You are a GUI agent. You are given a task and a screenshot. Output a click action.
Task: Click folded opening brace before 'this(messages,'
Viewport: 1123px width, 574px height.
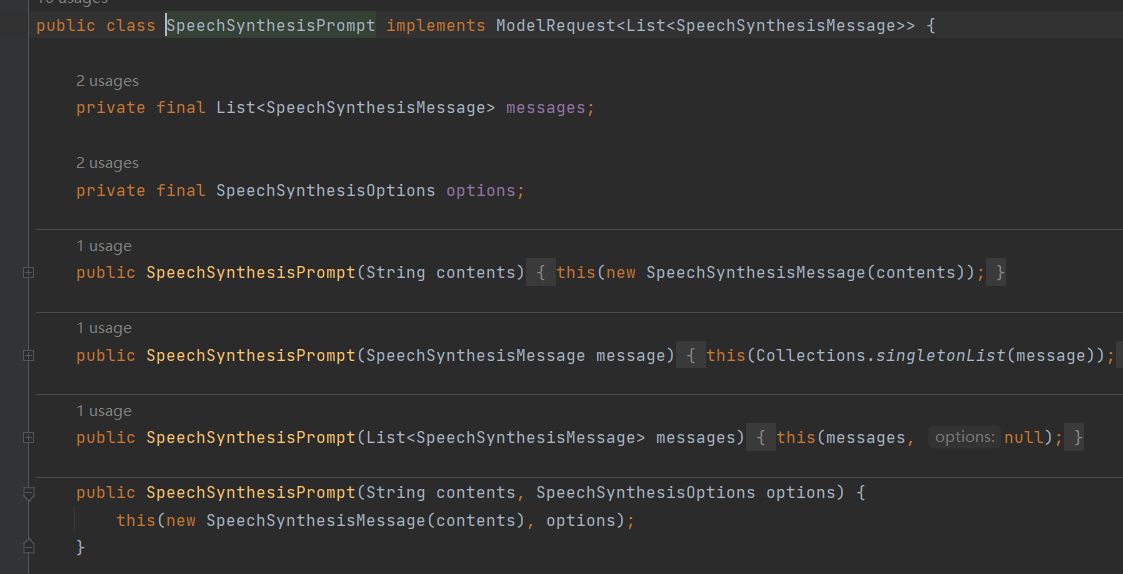click(761, 438)
